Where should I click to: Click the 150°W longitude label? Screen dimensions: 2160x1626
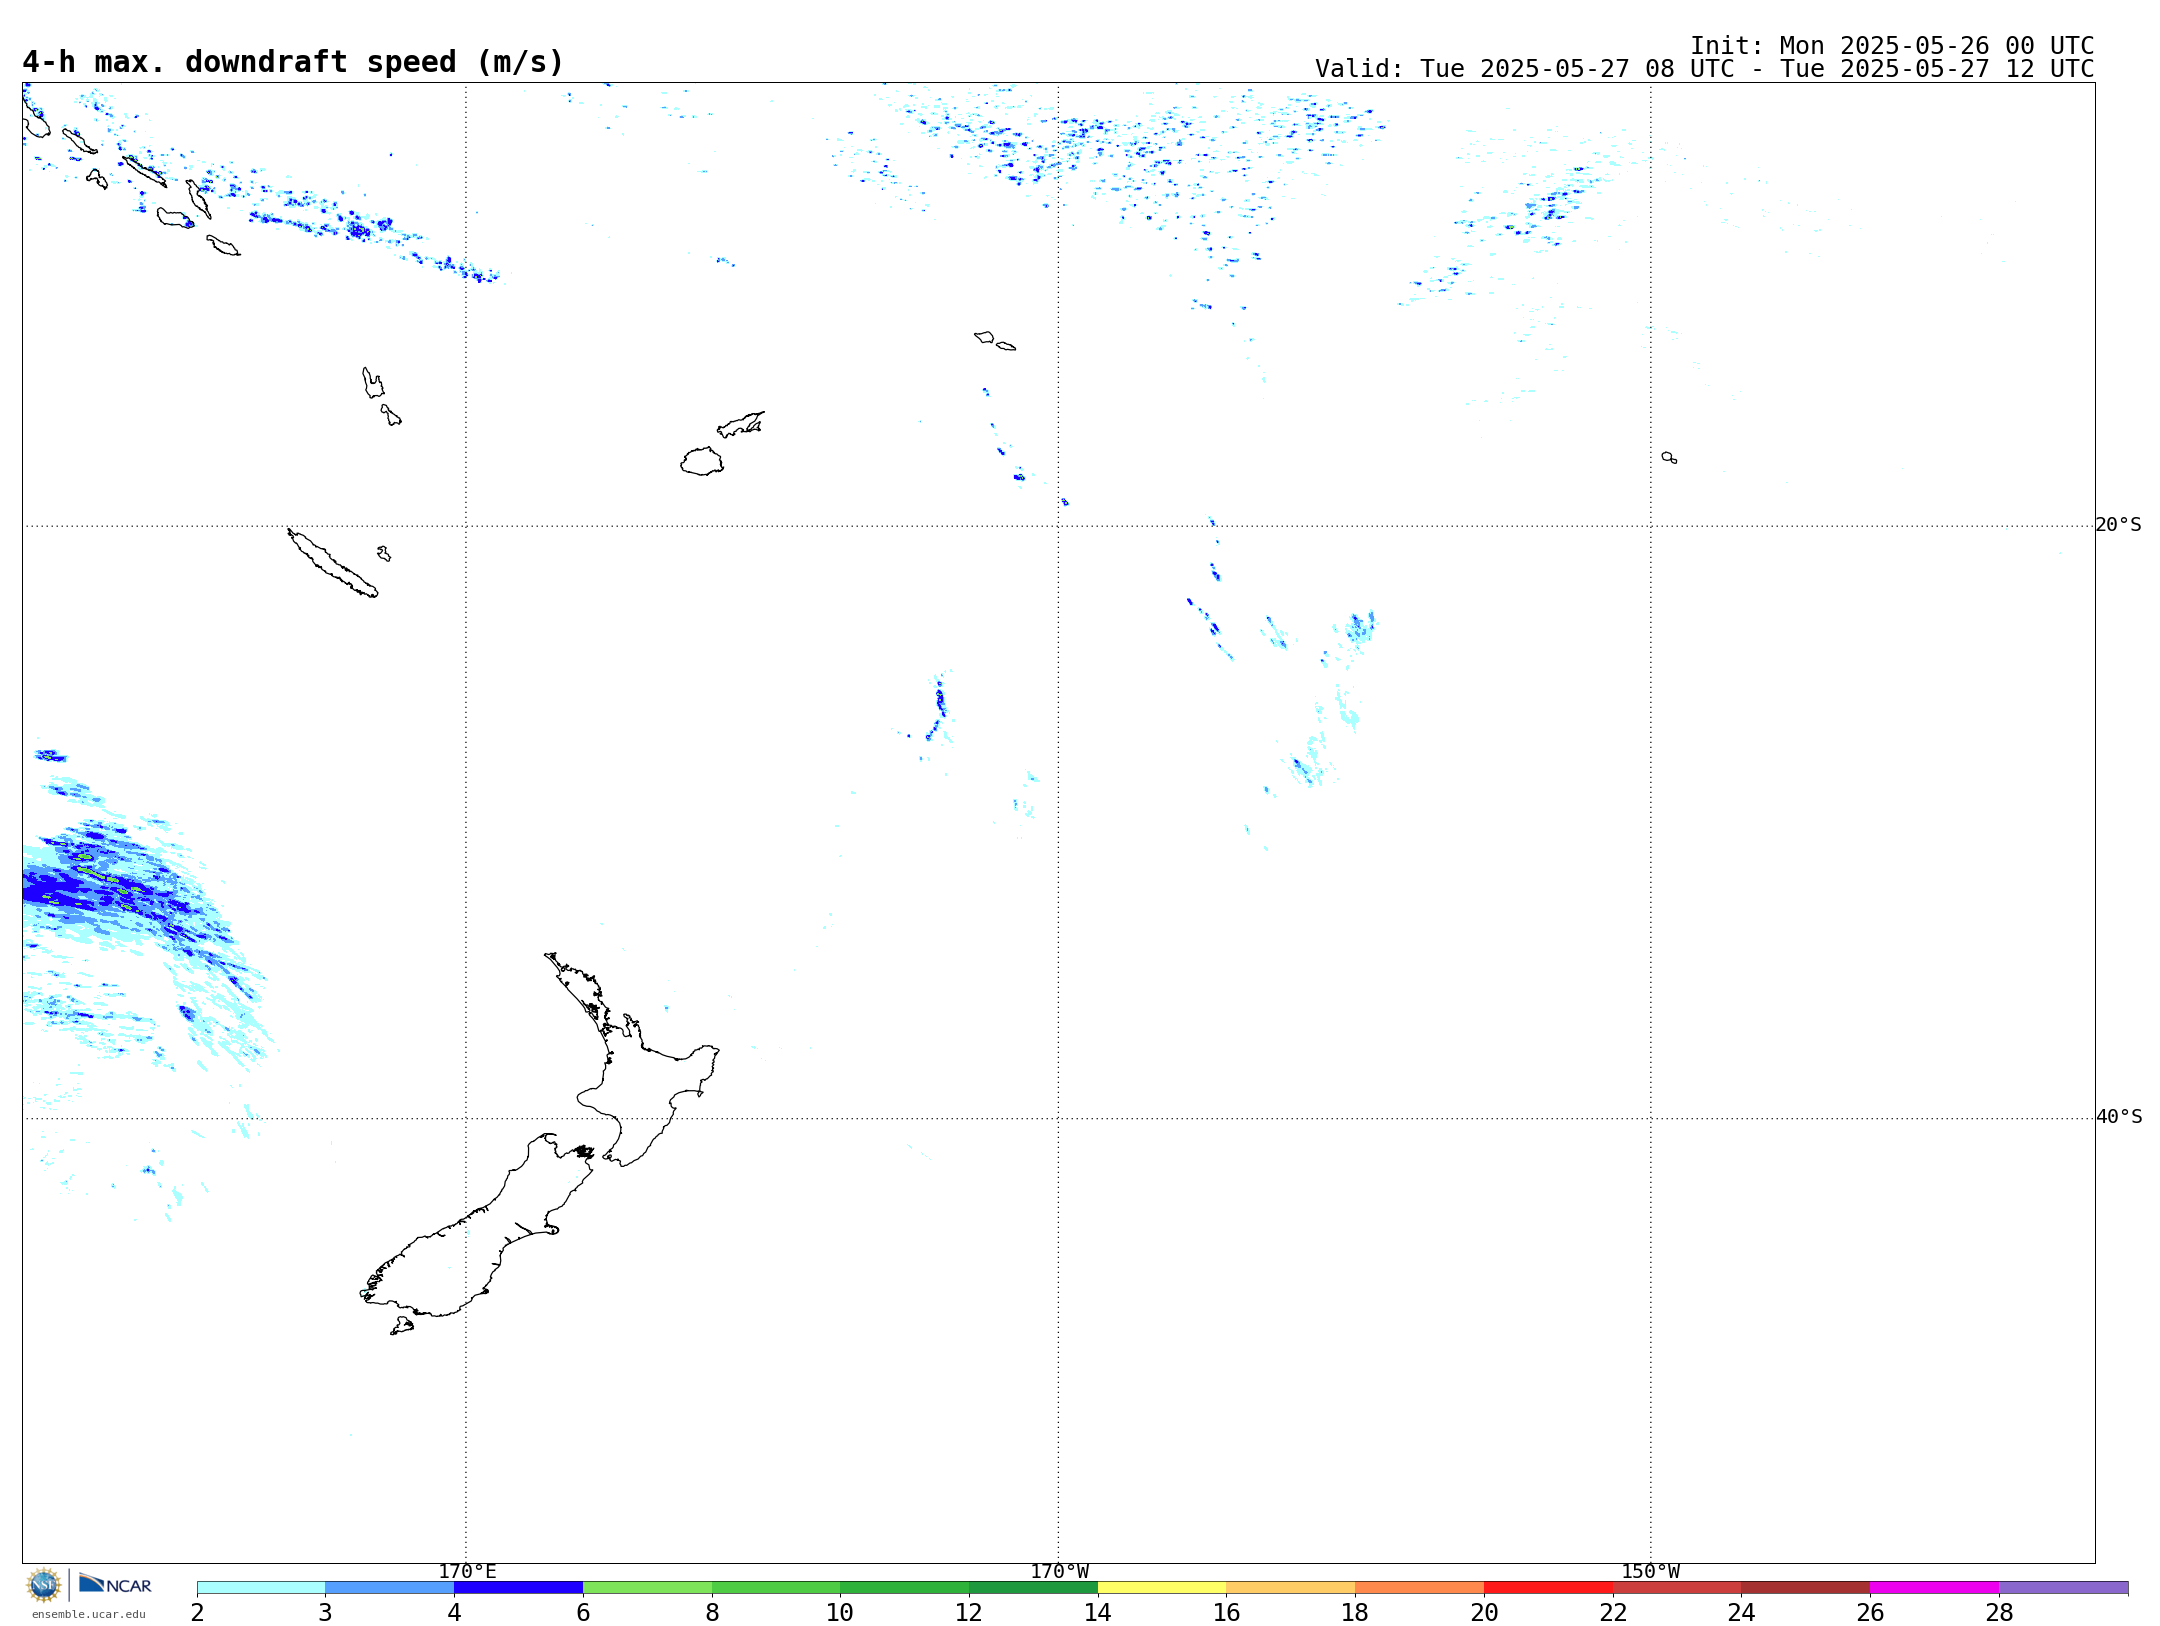1651,1572
